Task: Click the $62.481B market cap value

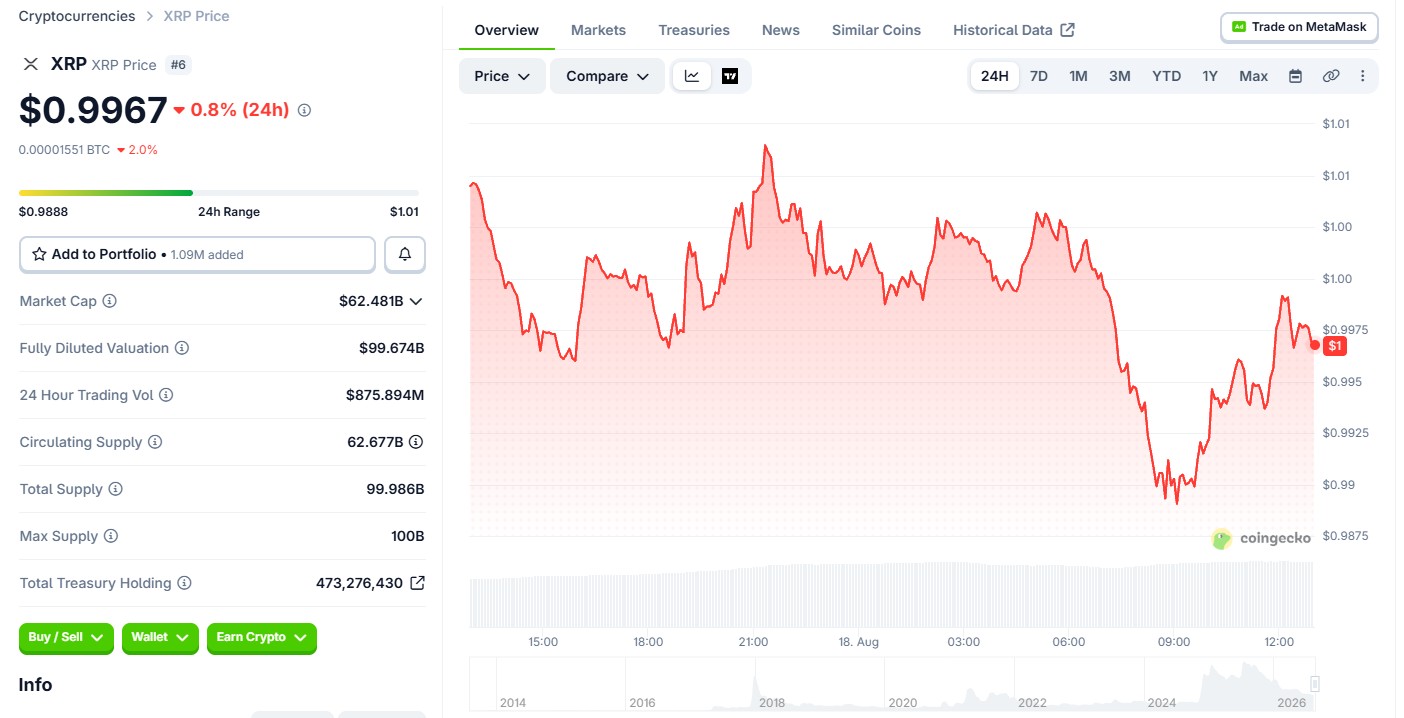Action: (371, 301)
